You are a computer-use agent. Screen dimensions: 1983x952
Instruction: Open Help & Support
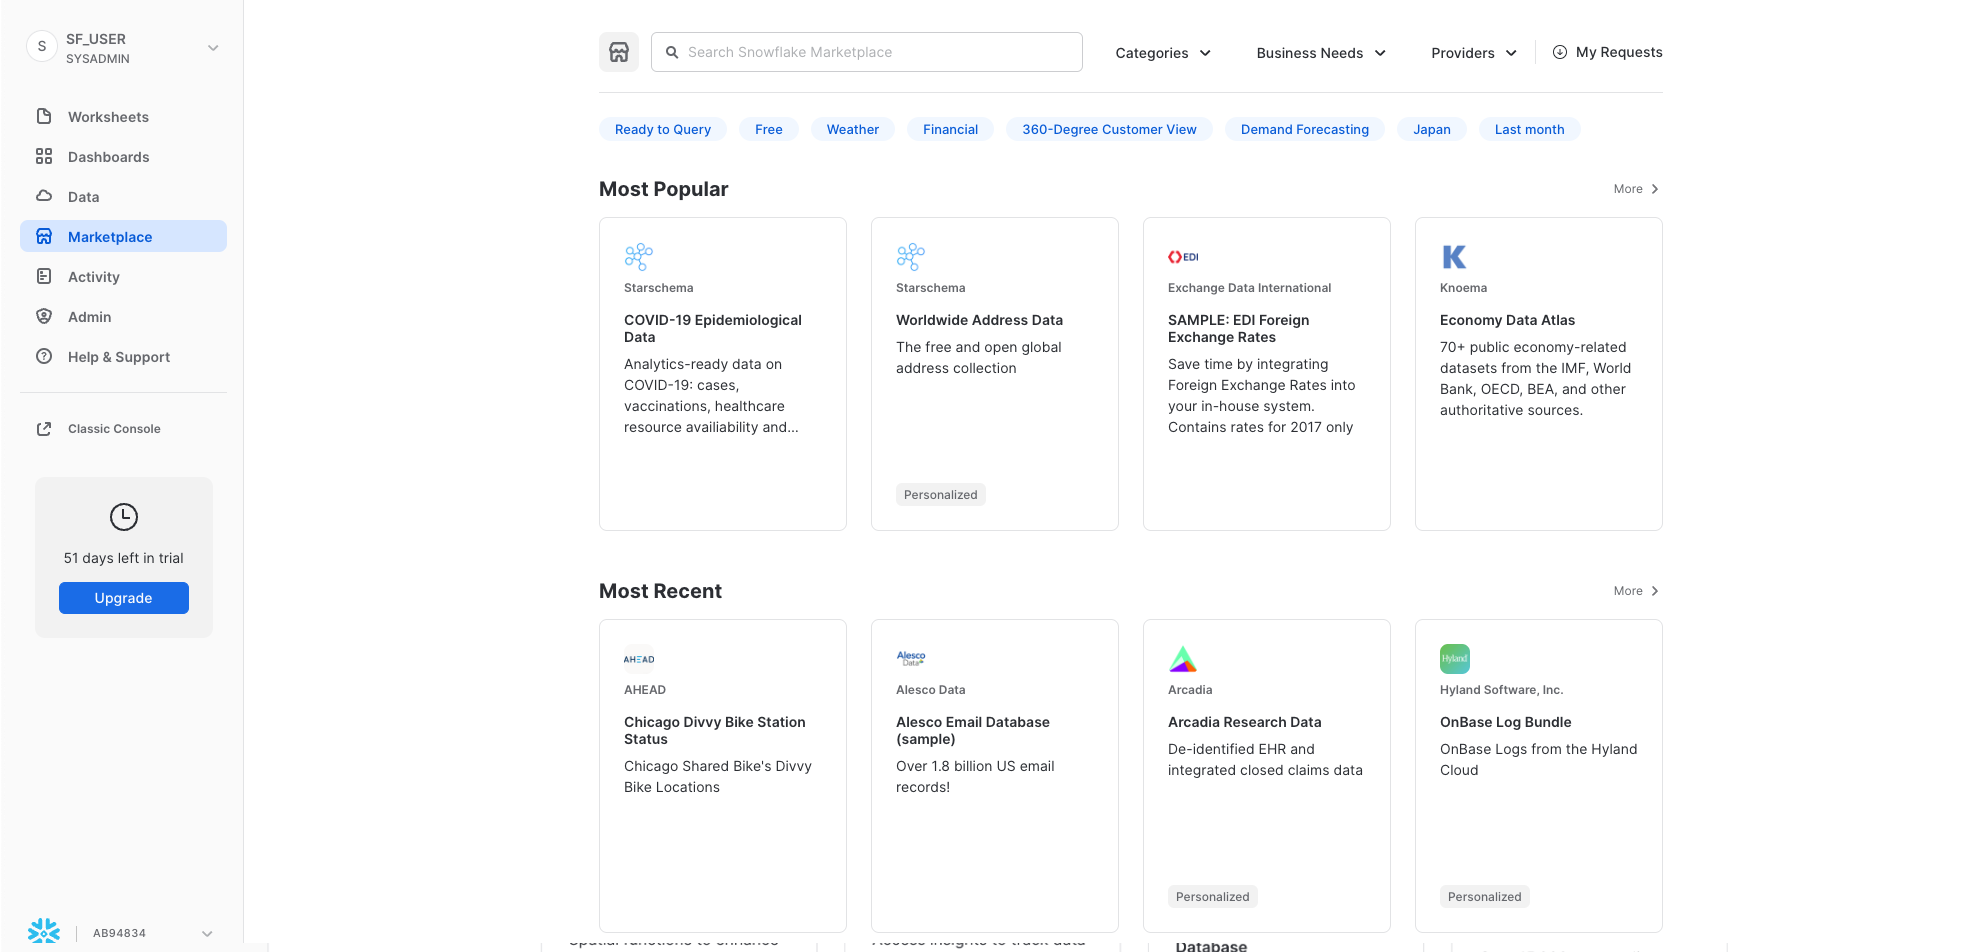[118, 356]
